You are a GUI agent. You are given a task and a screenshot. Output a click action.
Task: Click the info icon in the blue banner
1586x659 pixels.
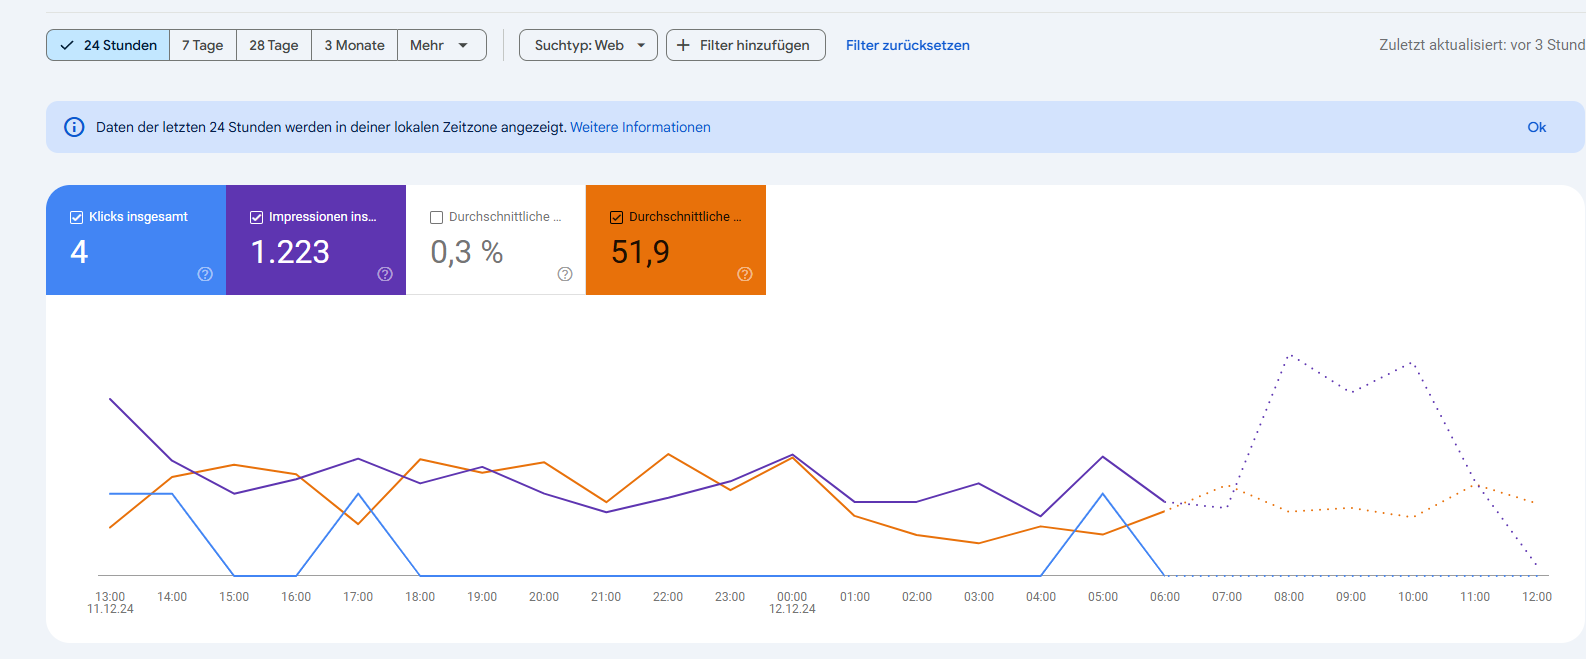(74, 127)
